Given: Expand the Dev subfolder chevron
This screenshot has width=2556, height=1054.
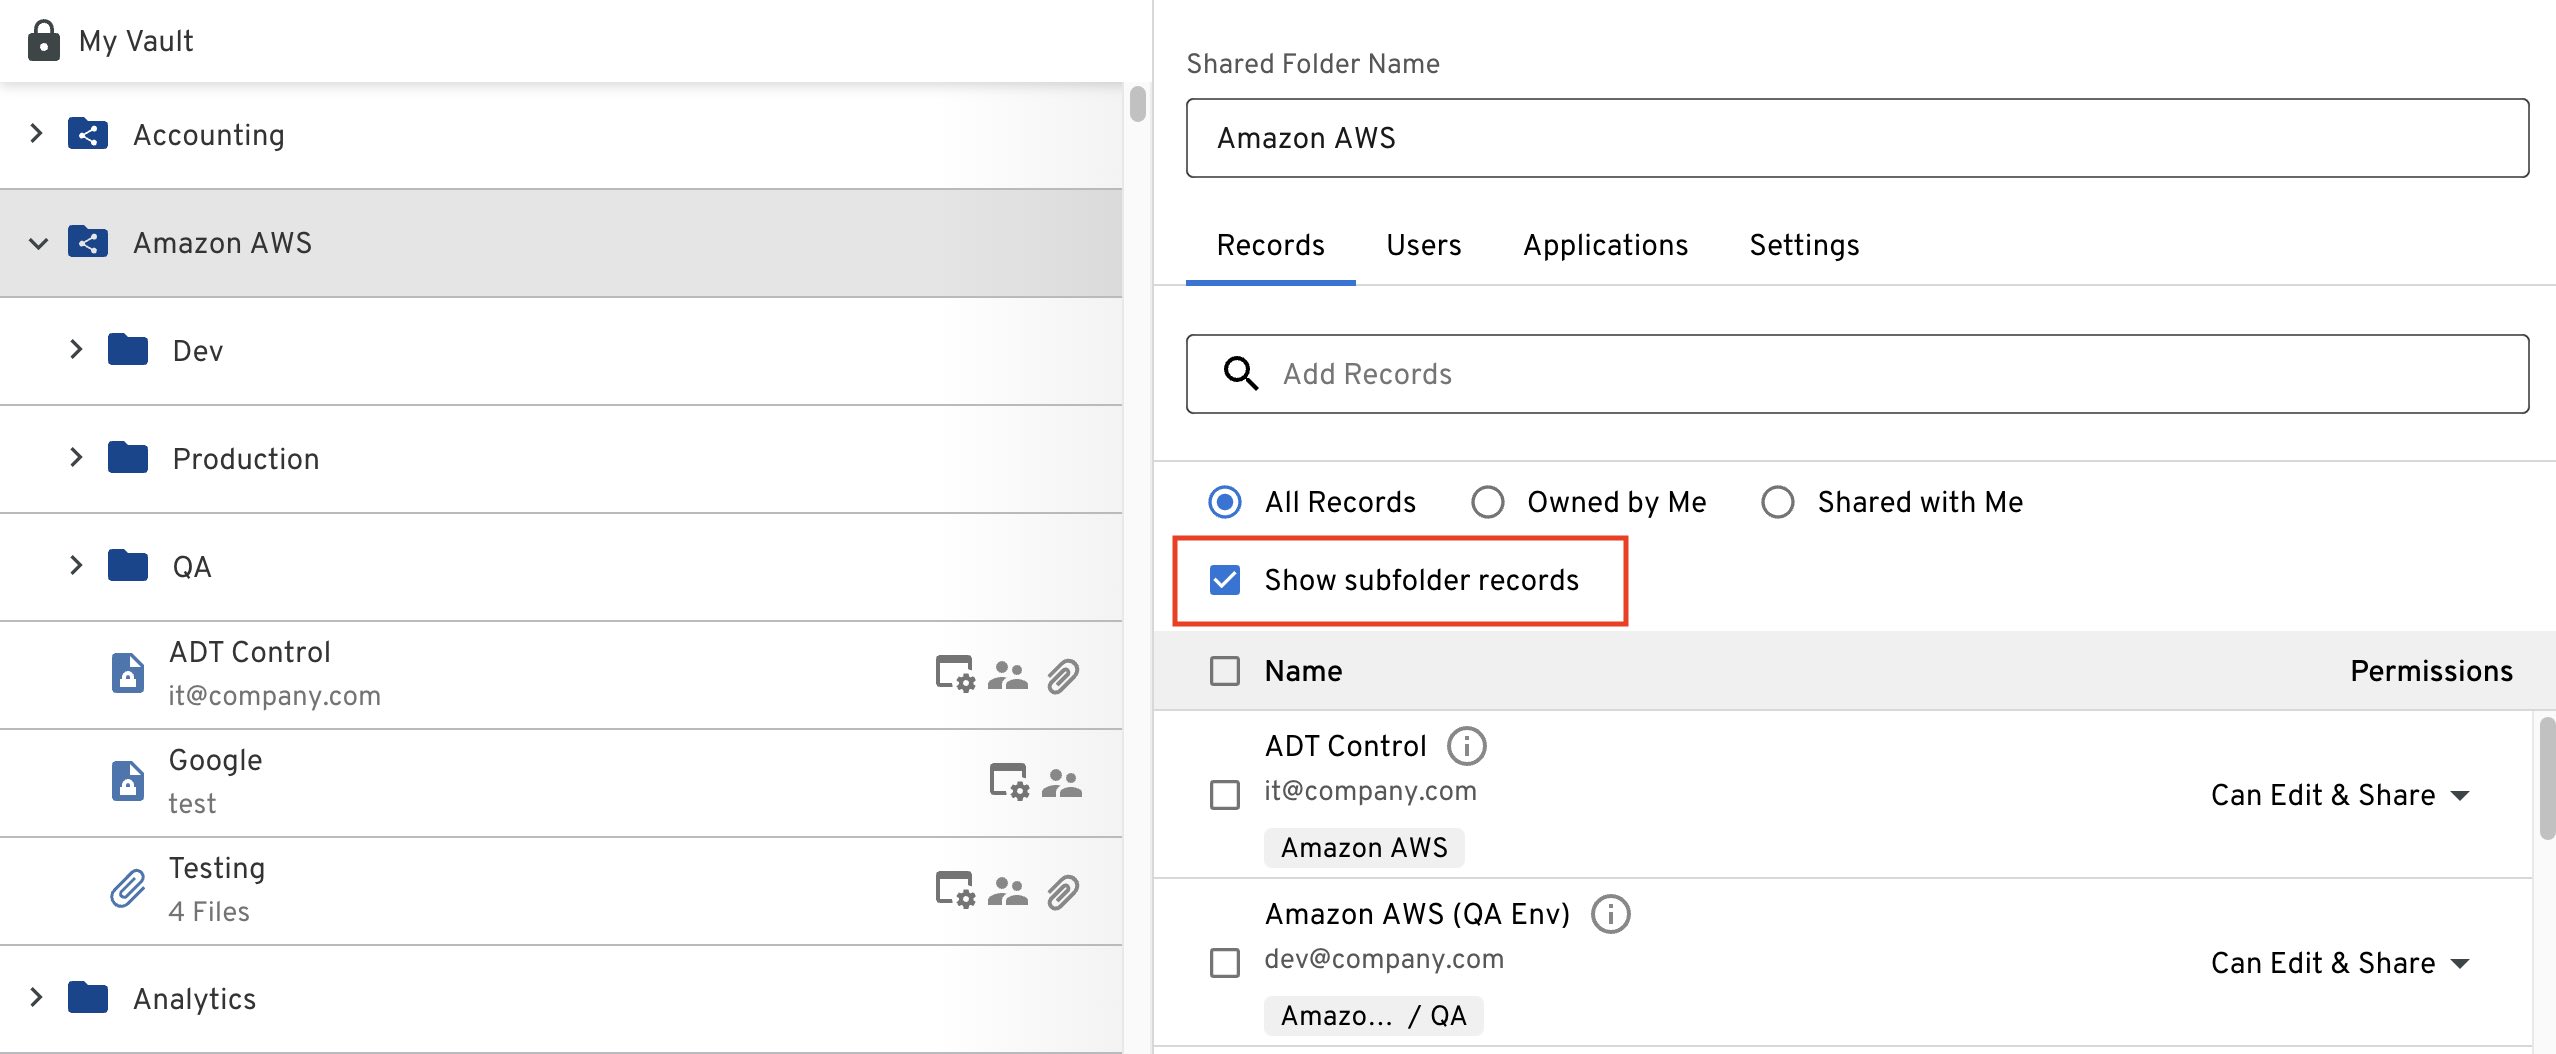Looking at the screenshot, I should pyautogui.click(x=77, y=349).
